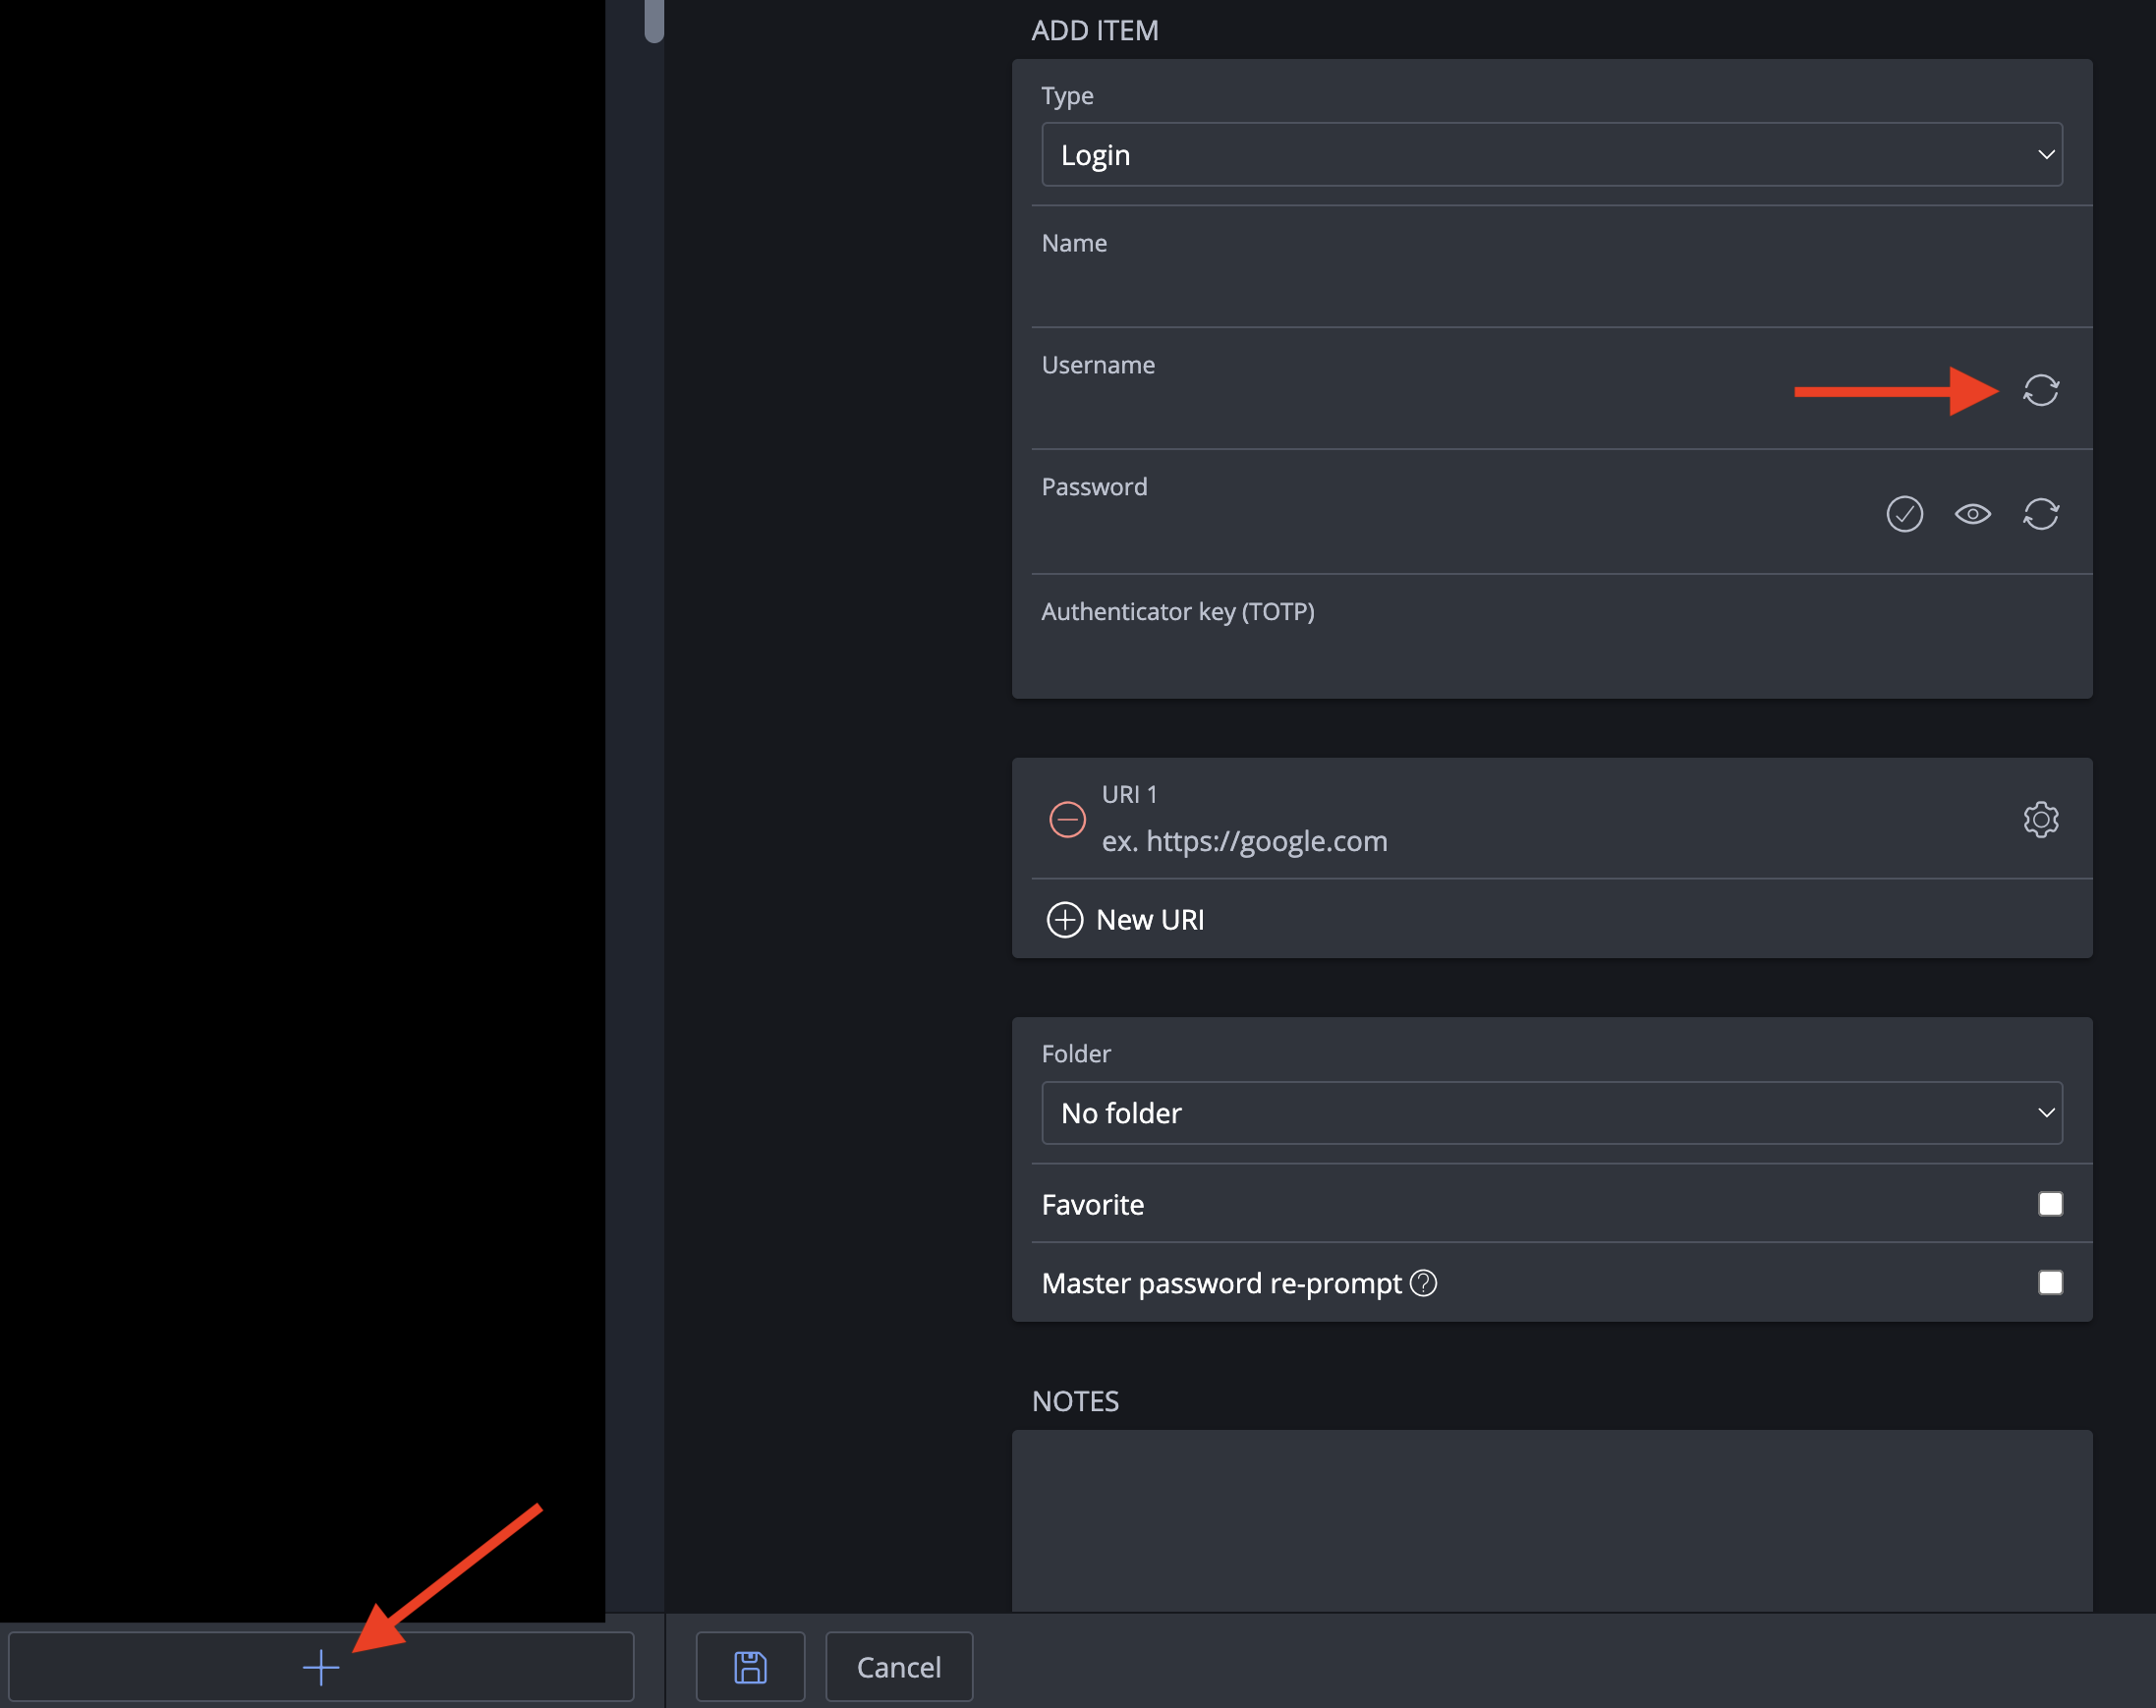Regenerate the password using the refresh icon

click(x=2041, y=513)
